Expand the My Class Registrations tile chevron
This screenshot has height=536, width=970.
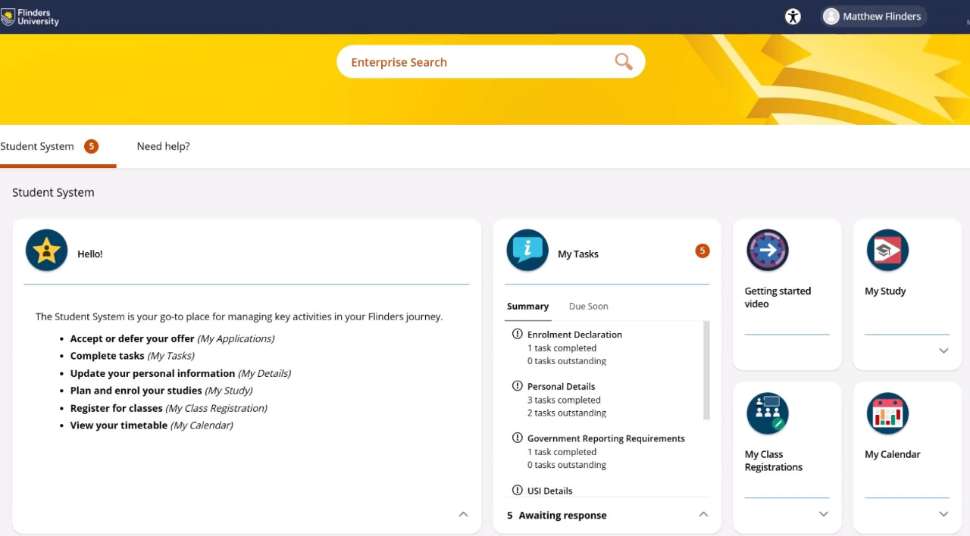tap(823, 514)
